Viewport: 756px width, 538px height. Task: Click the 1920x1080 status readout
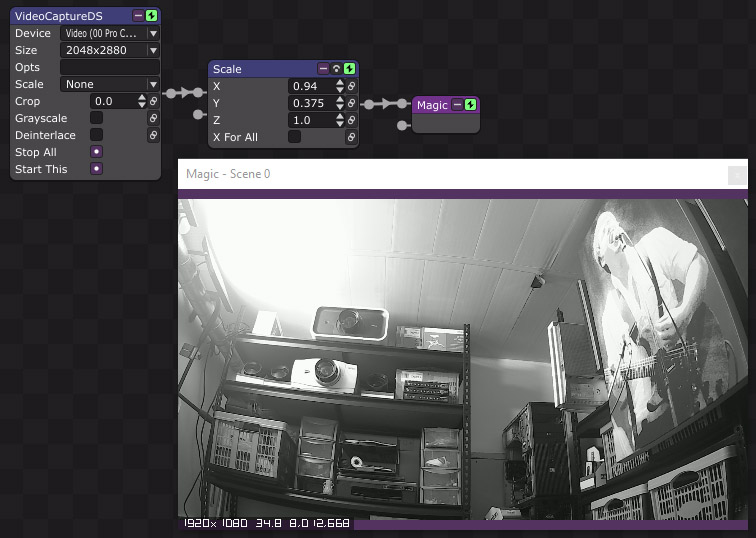coord(216,523)
